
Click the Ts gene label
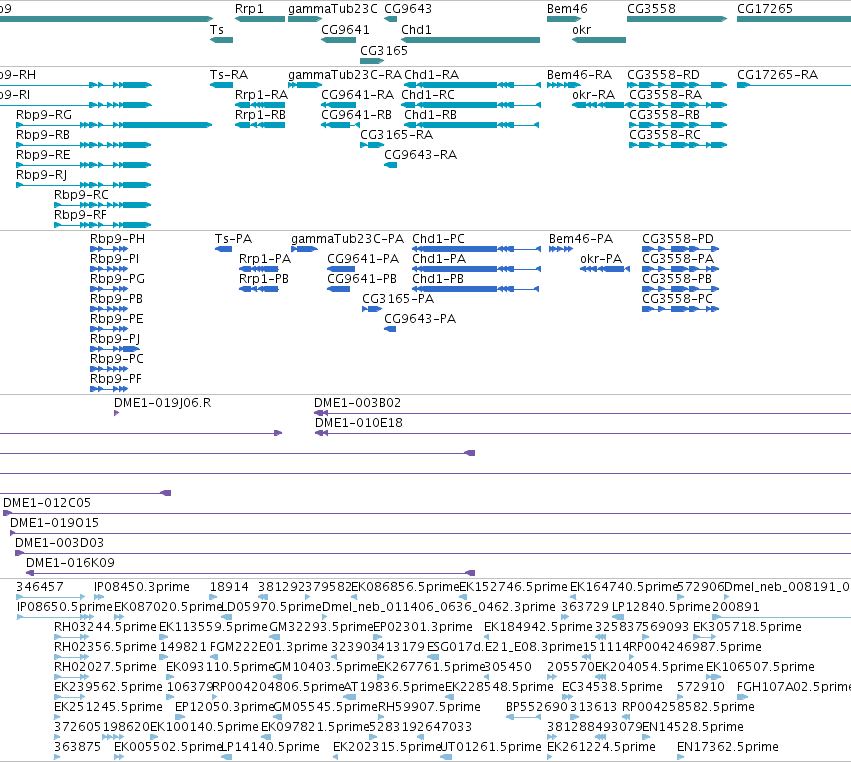[217, 30]
